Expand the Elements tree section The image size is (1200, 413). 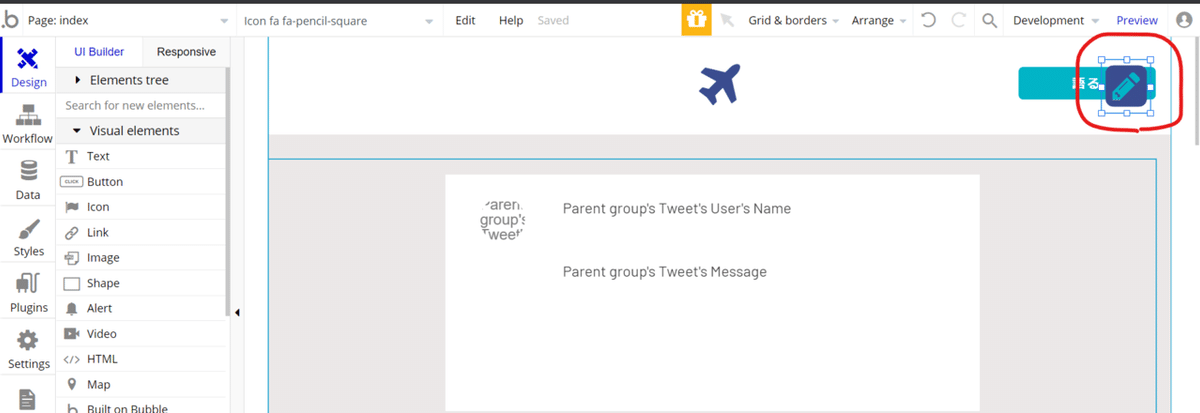[x=128, y=80]
